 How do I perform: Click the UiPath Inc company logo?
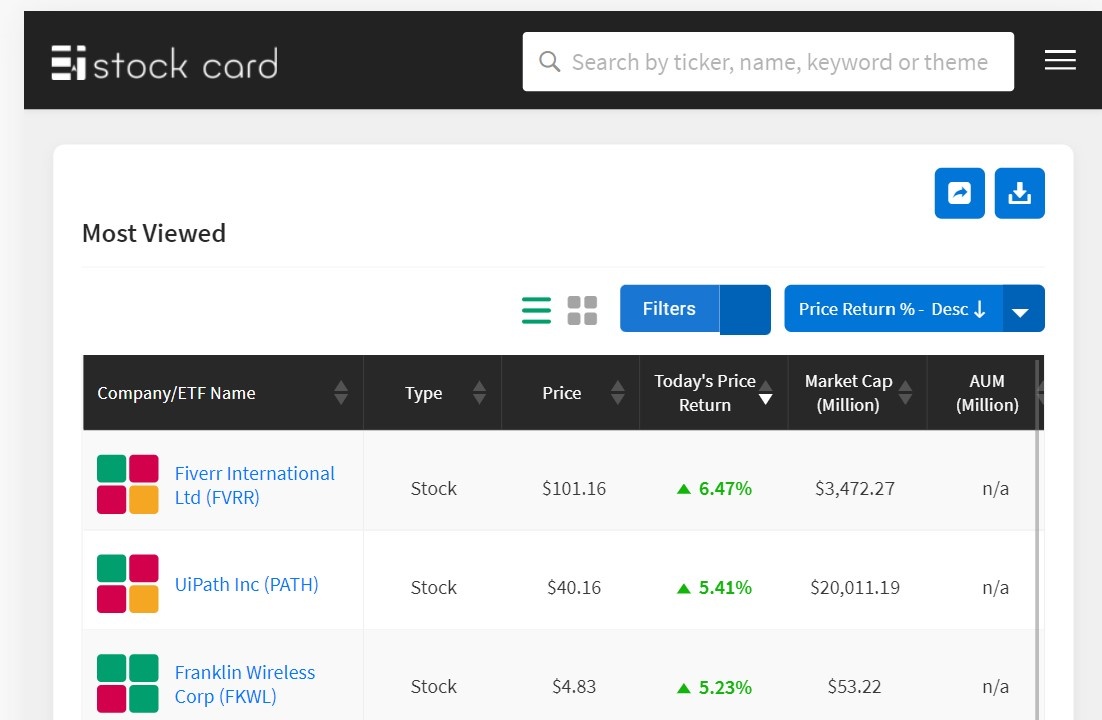click(128, 584)
